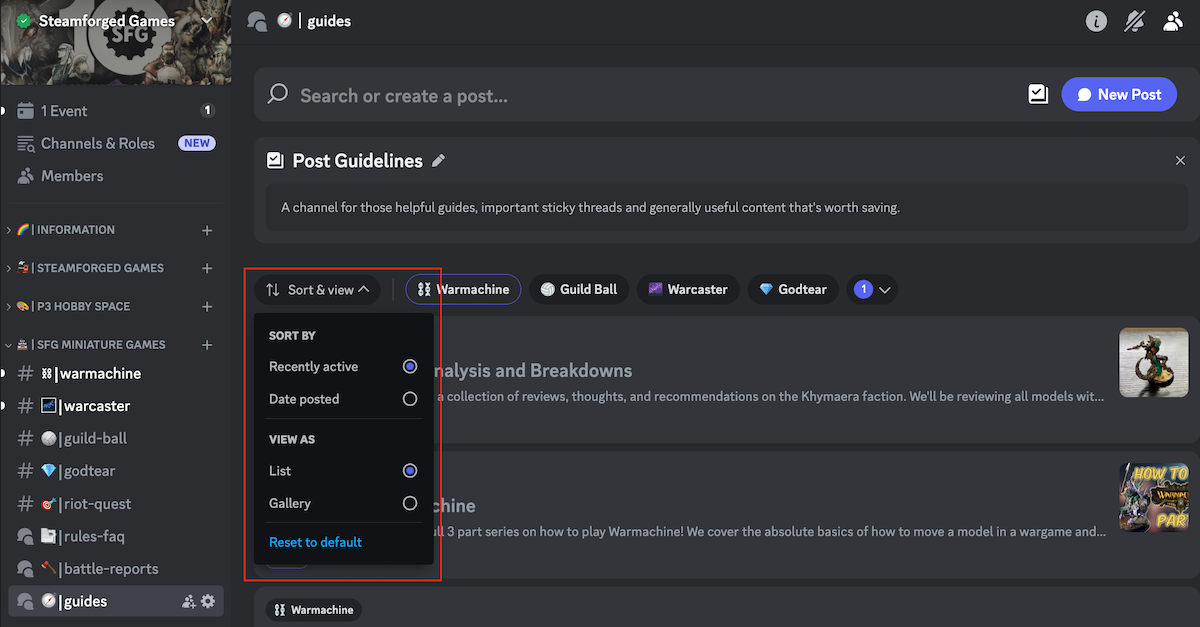Collapse the SFG MINIATURE GAMES category
This screenshot has width=1200, height=627.
(86, 345)
